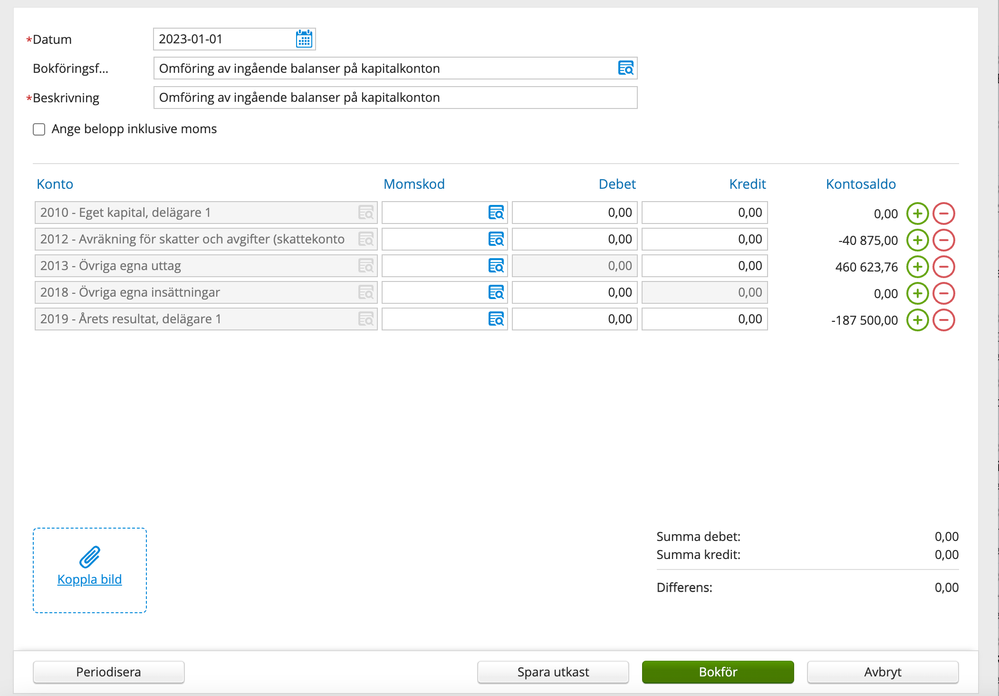Viewport: 999px width, 696px height.
Task: Delete the 2019 Årets resultat row
Action: click(943, 320)
